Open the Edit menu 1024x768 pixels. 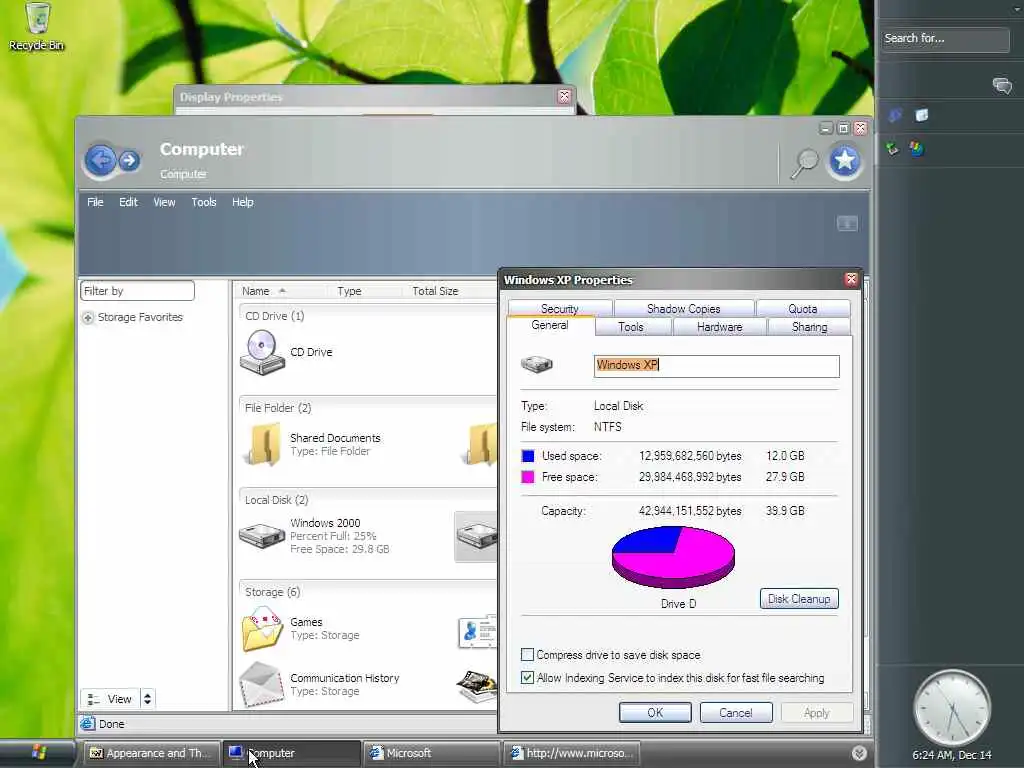tap(128, 202)
